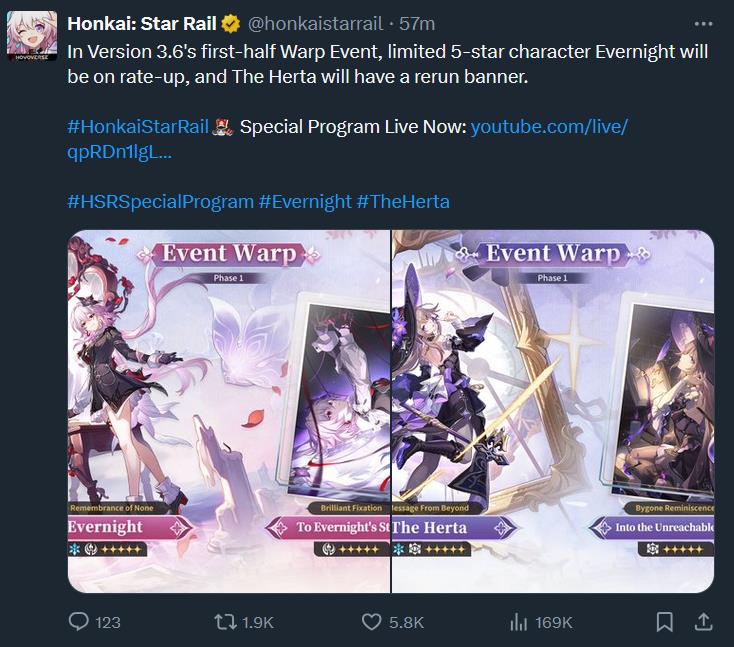Viewport: 734px width, 647px height.
Task: Click the 1.9K repost count
Action: click(x=258, y=623)
